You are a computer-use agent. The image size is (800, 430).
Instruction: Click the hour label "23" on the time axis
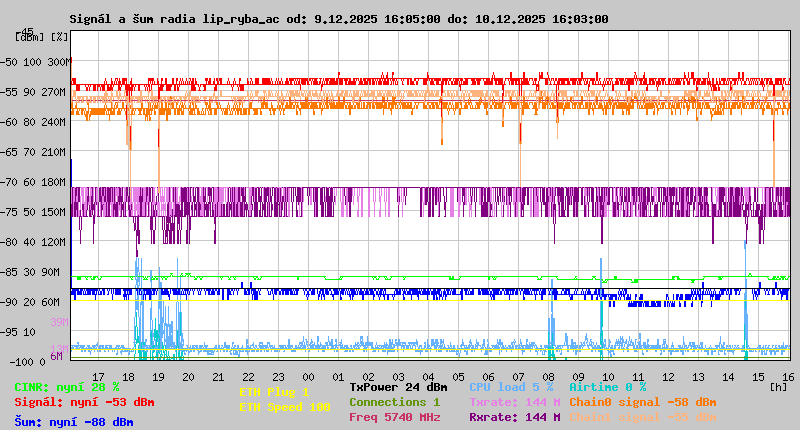279,377
